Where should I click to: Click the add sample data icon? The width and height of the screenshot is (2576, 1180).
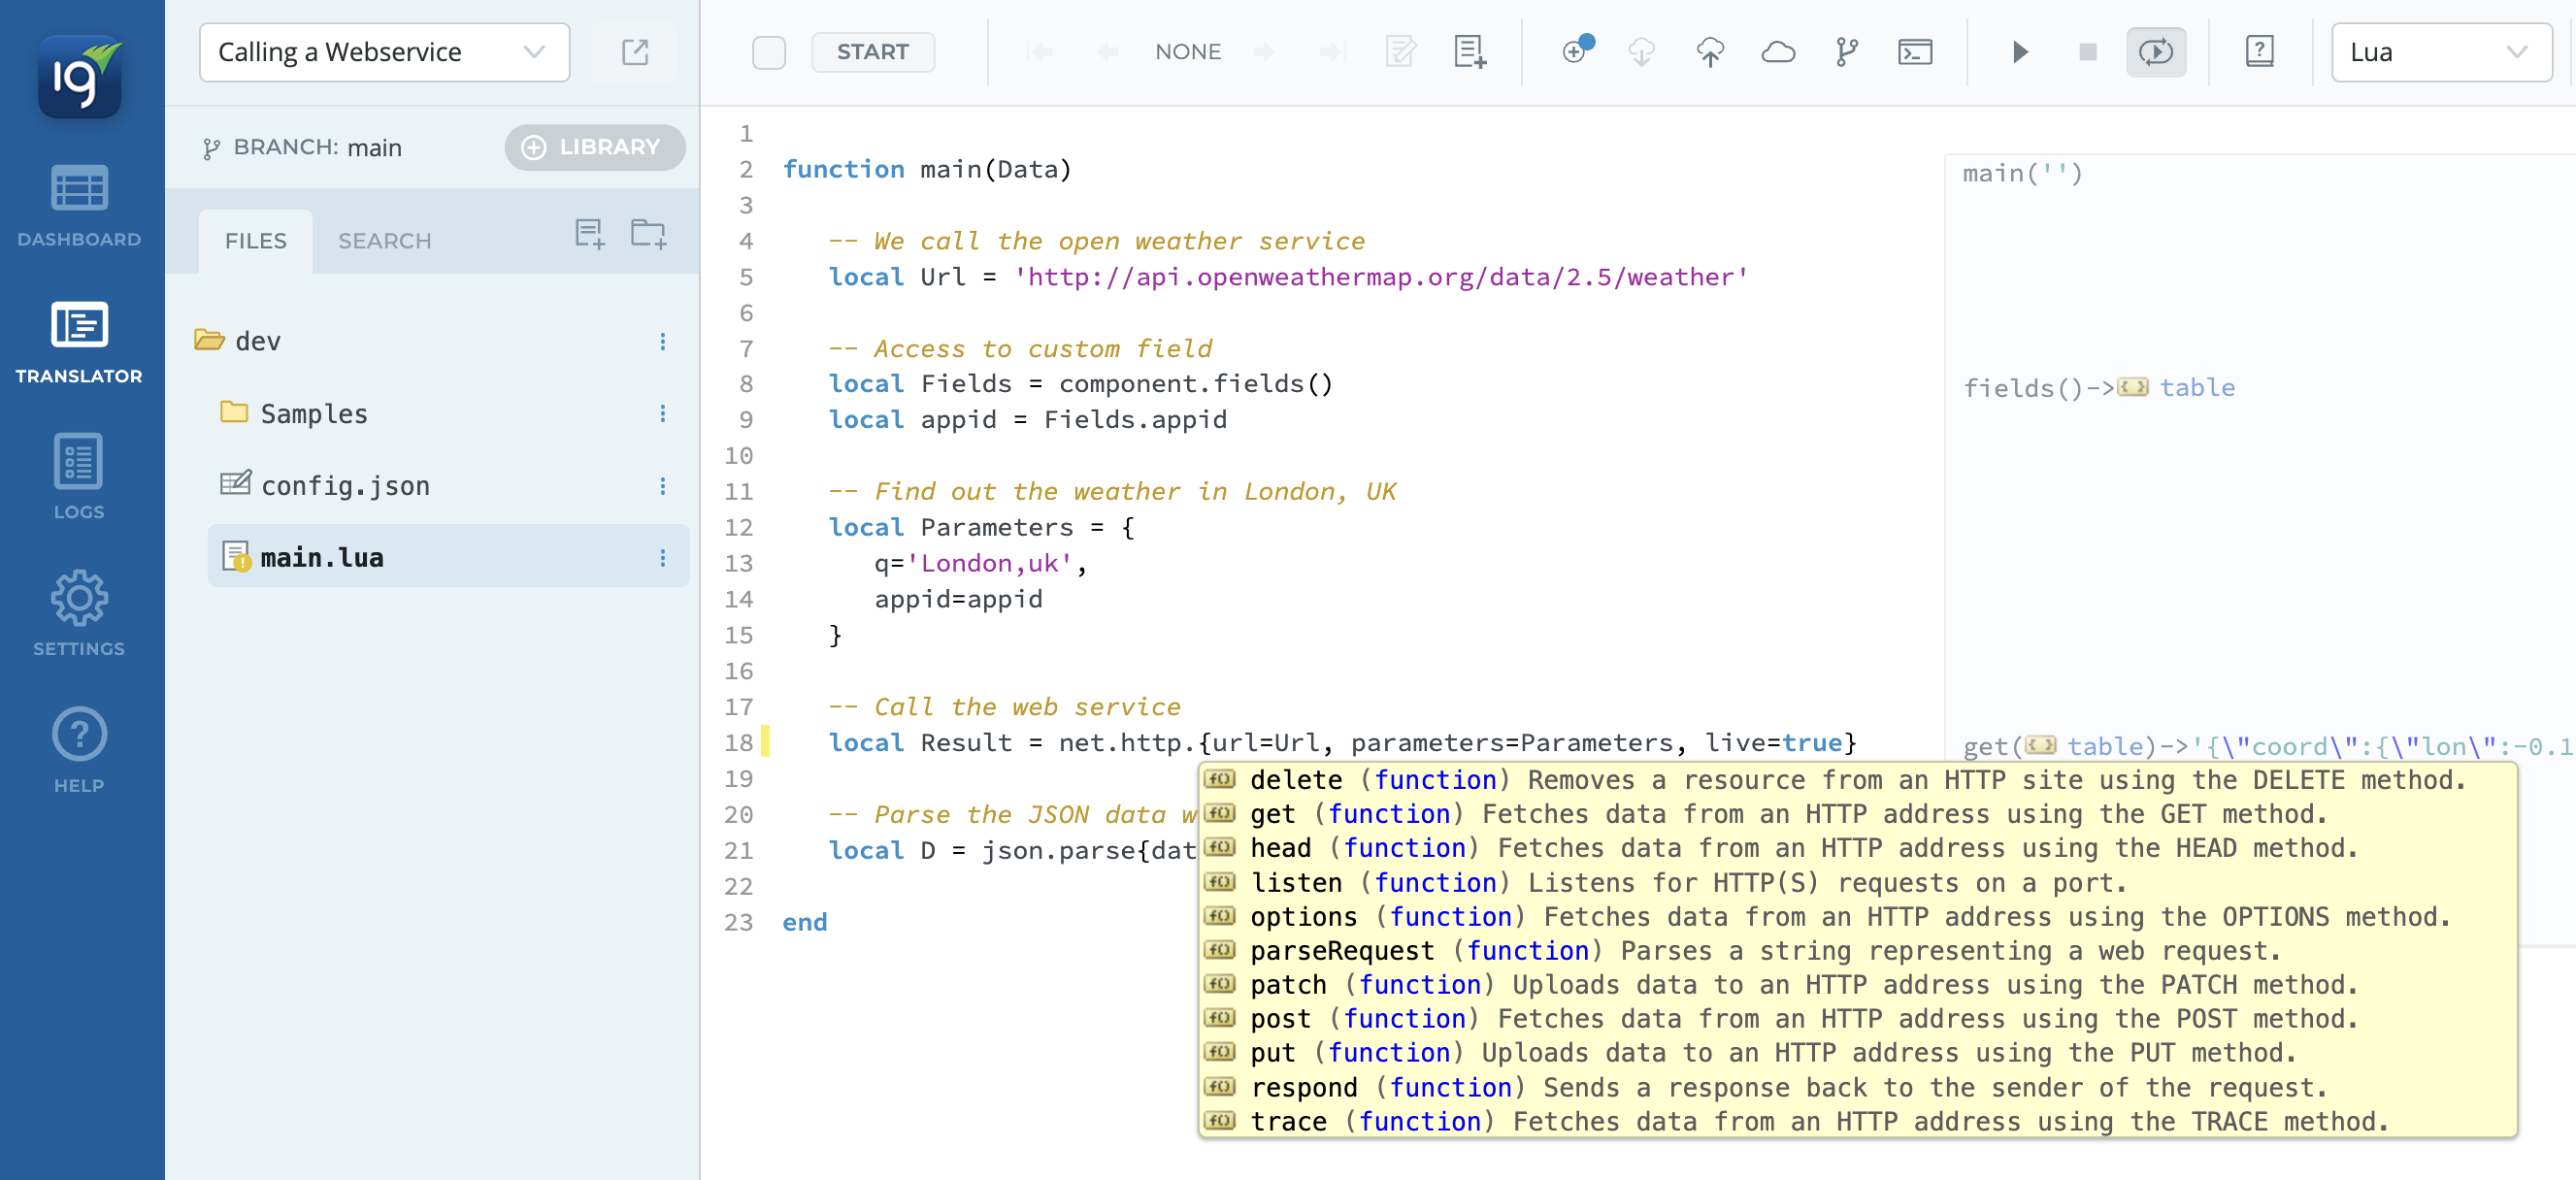point(1469,52)
